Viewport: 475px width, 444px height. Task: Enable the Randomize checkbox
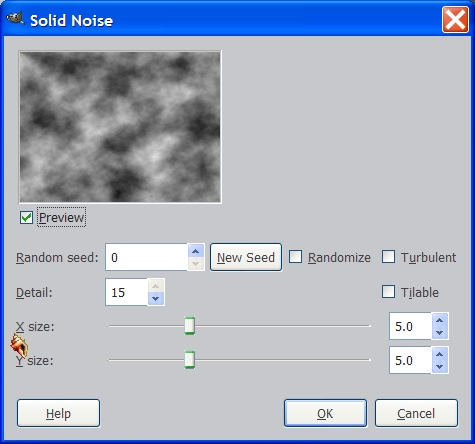[x=295, y=257]
